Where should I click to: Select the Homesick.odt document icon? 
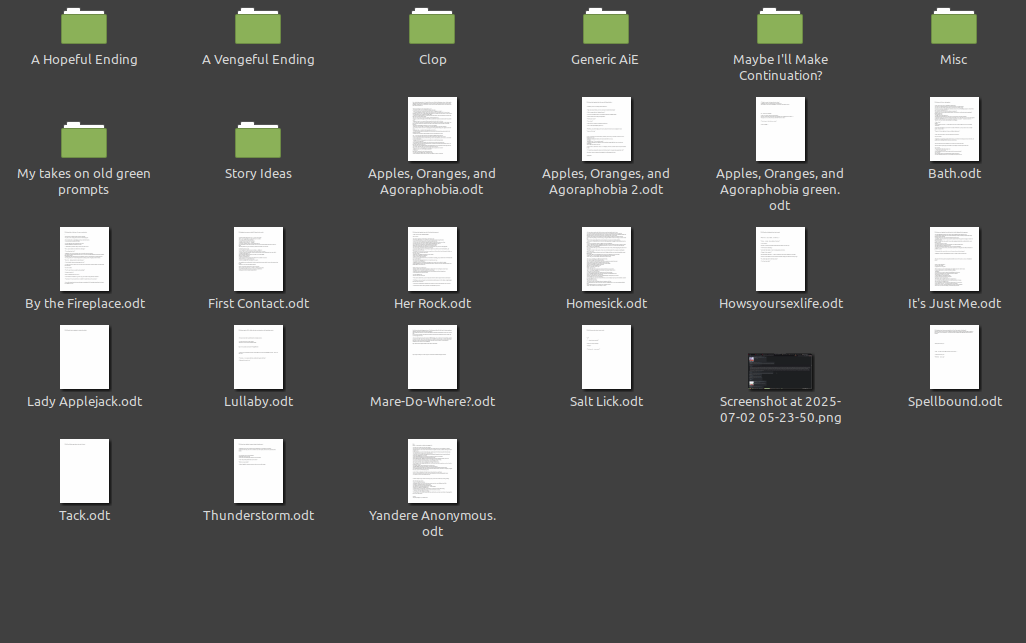[x=607, y=259]
